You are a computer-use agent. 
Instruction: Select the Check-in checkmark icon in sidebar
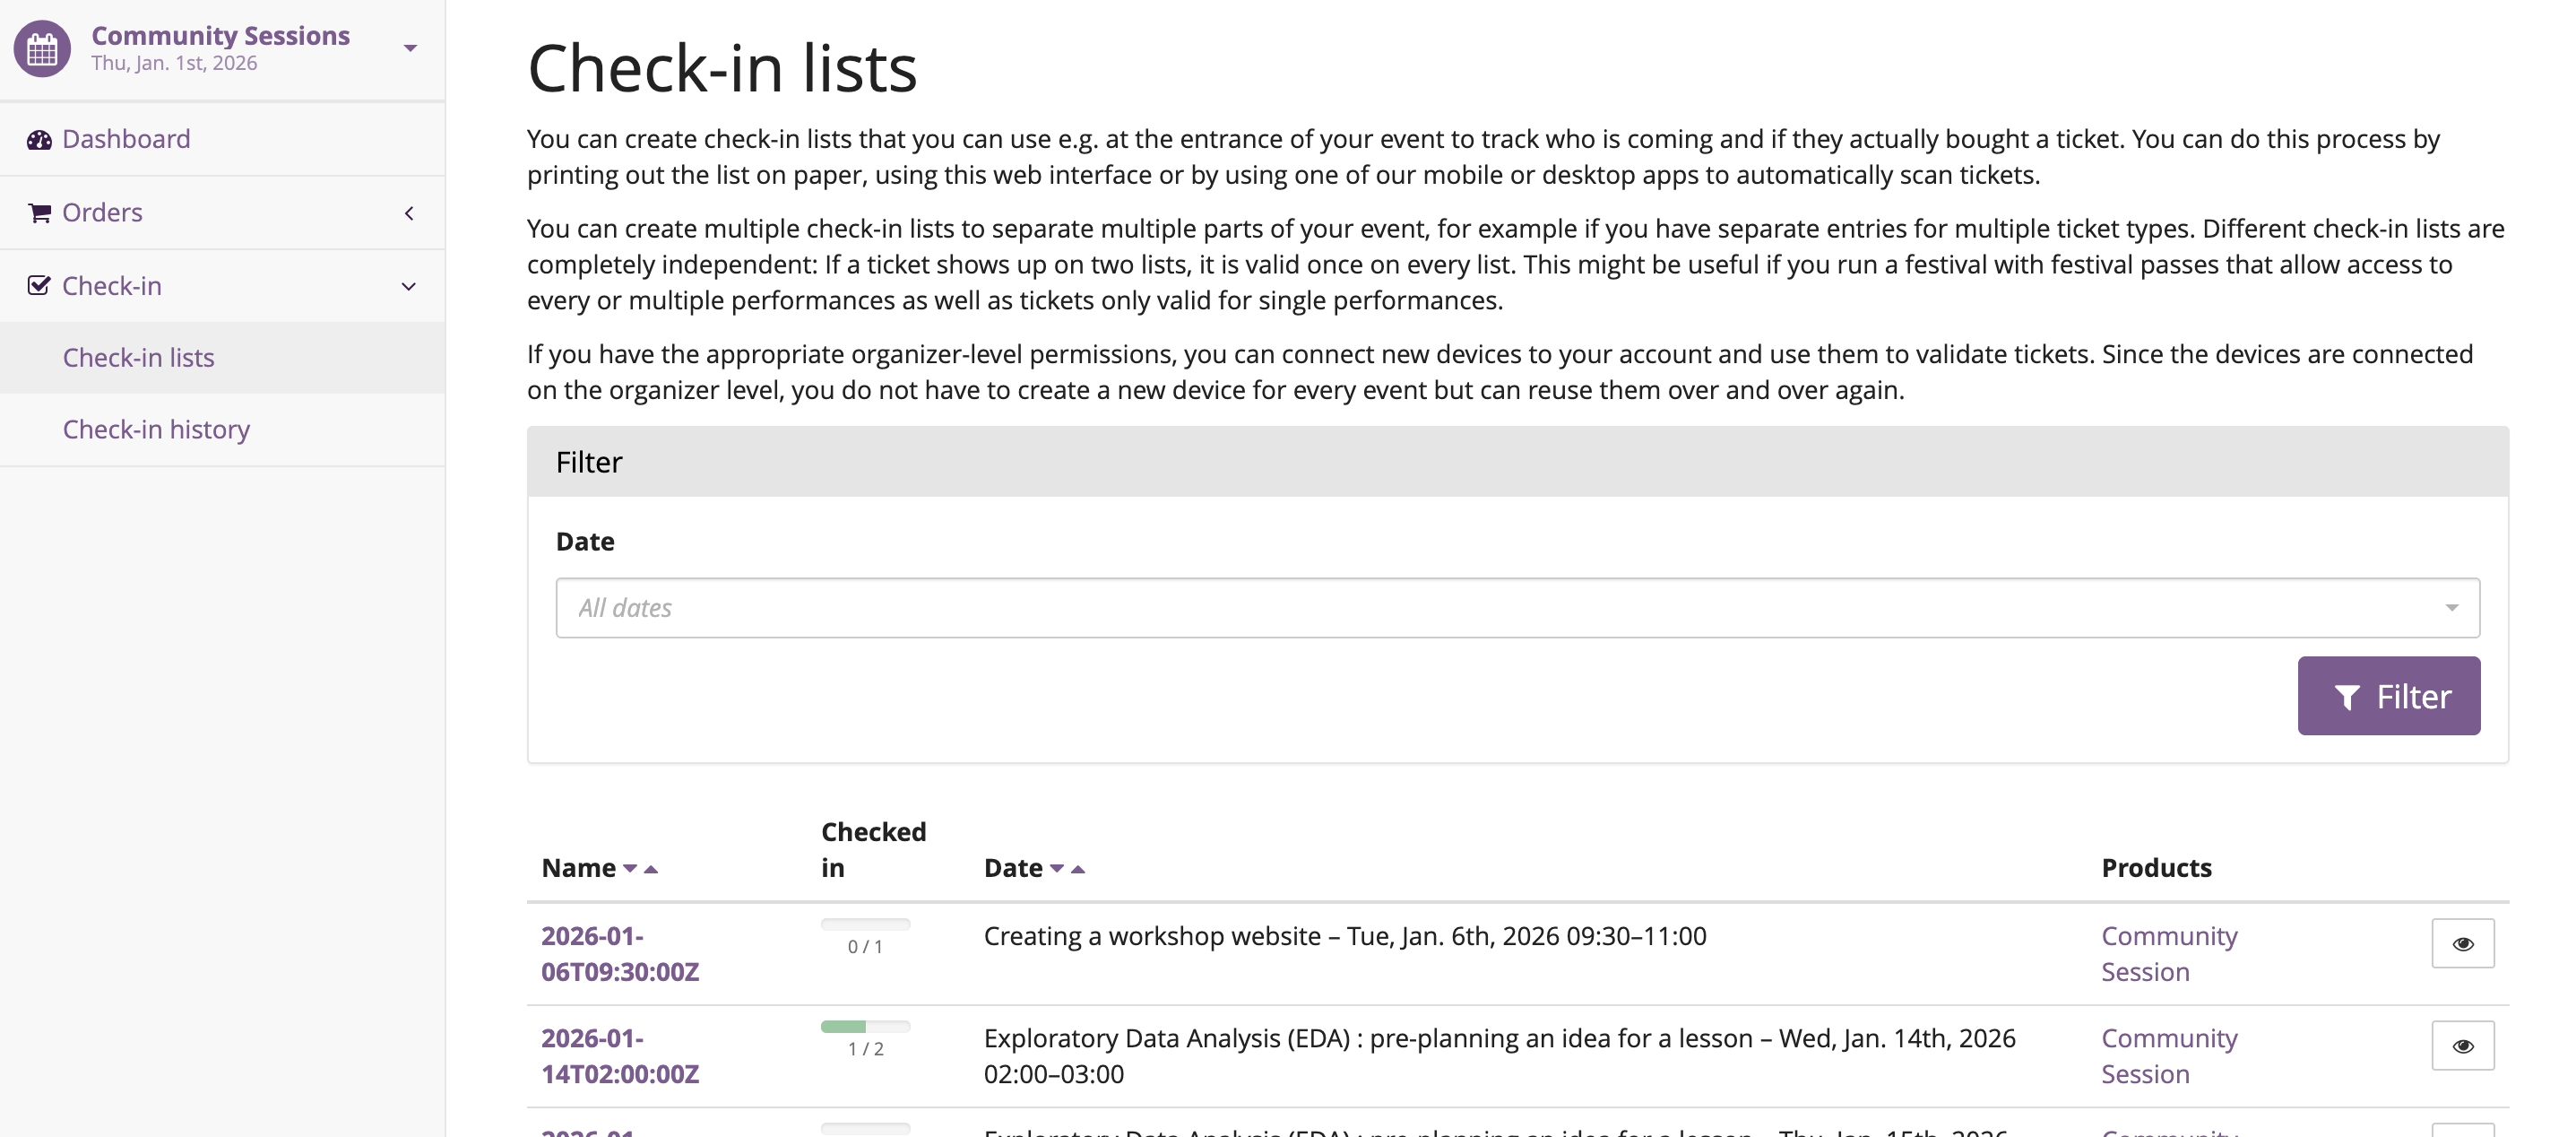38,285
